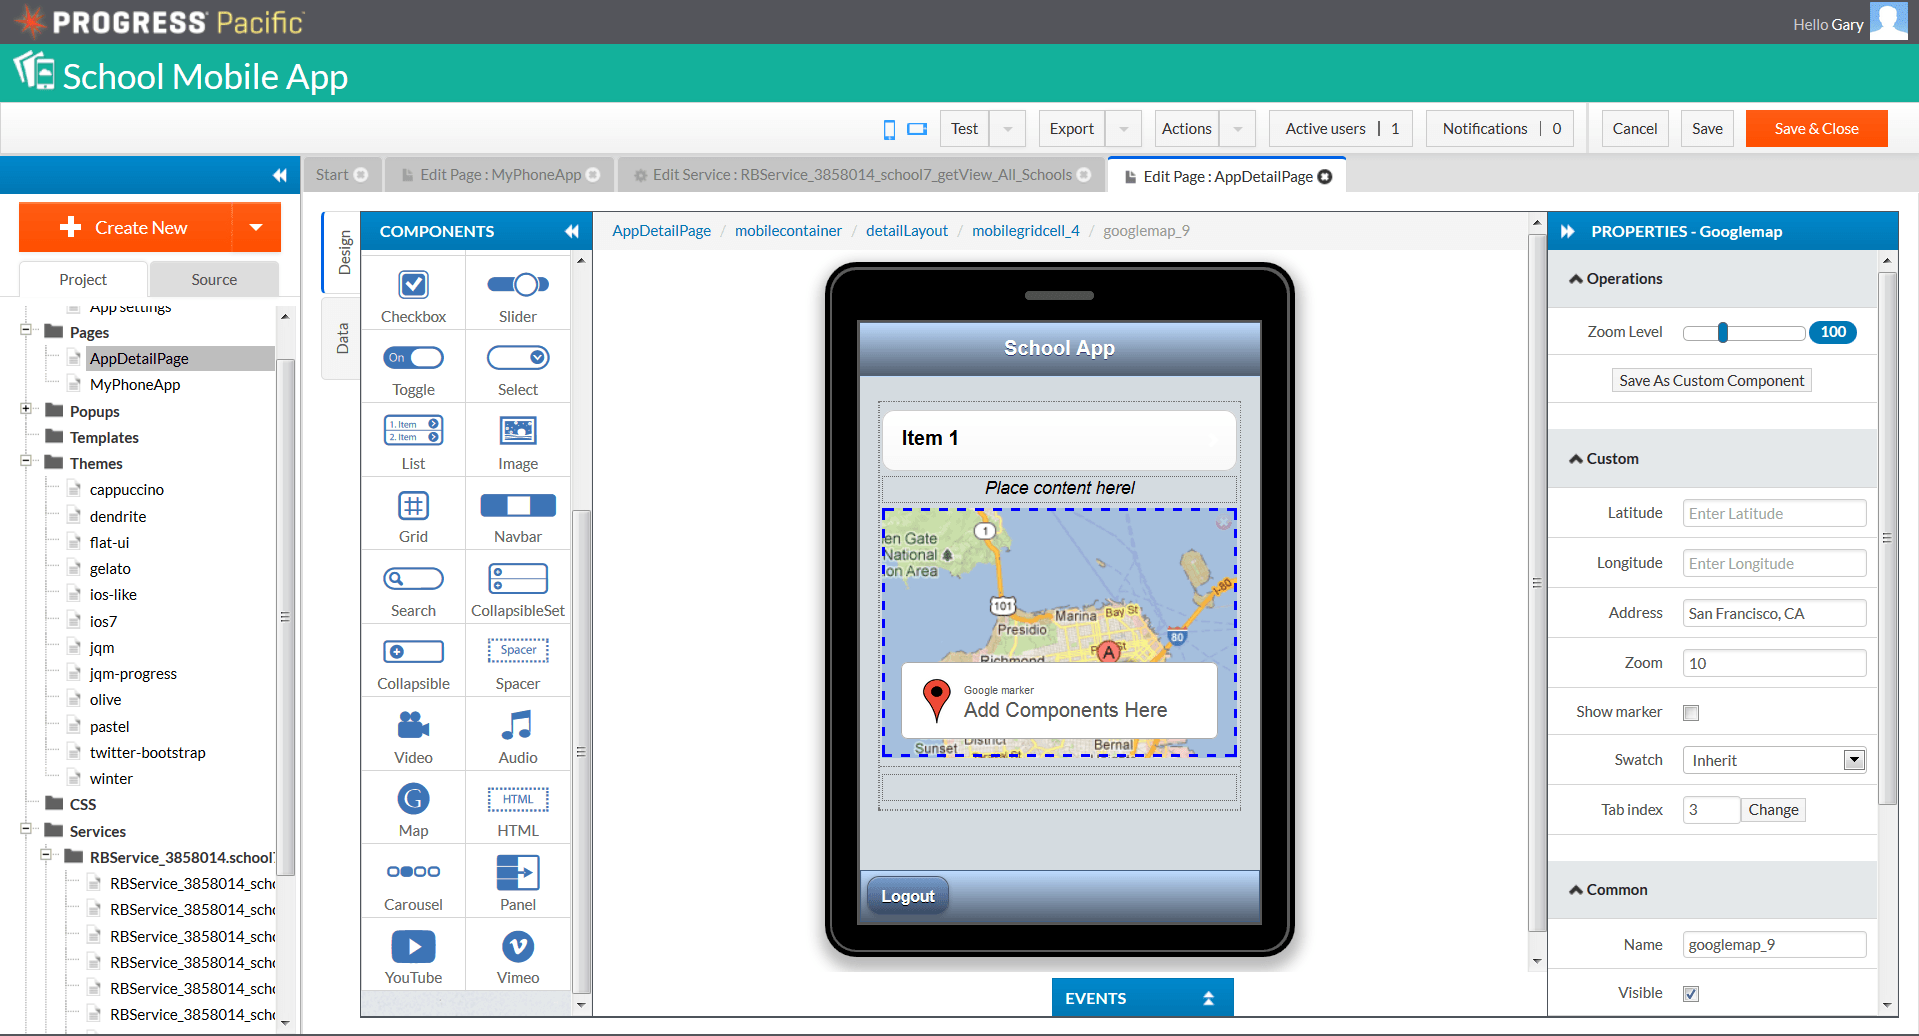
Task: Click the Longitude input field
Action: point(1774,563)
